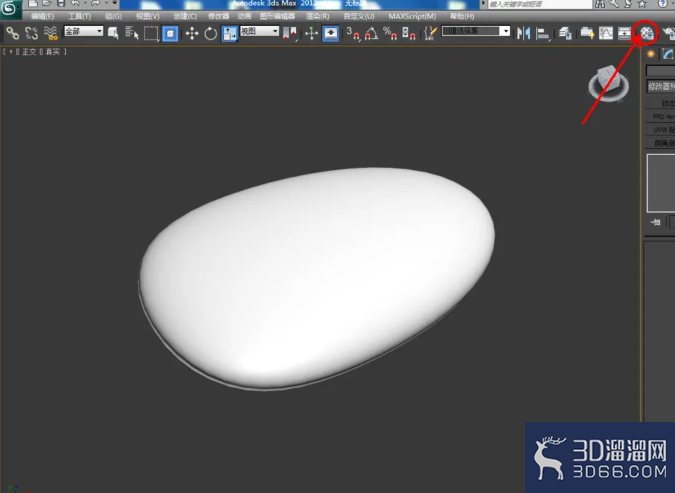Click the Pin Stack icon below modifier stack
Image resolution: width=675 pixels, height=493 pixels.
(656, 222)
